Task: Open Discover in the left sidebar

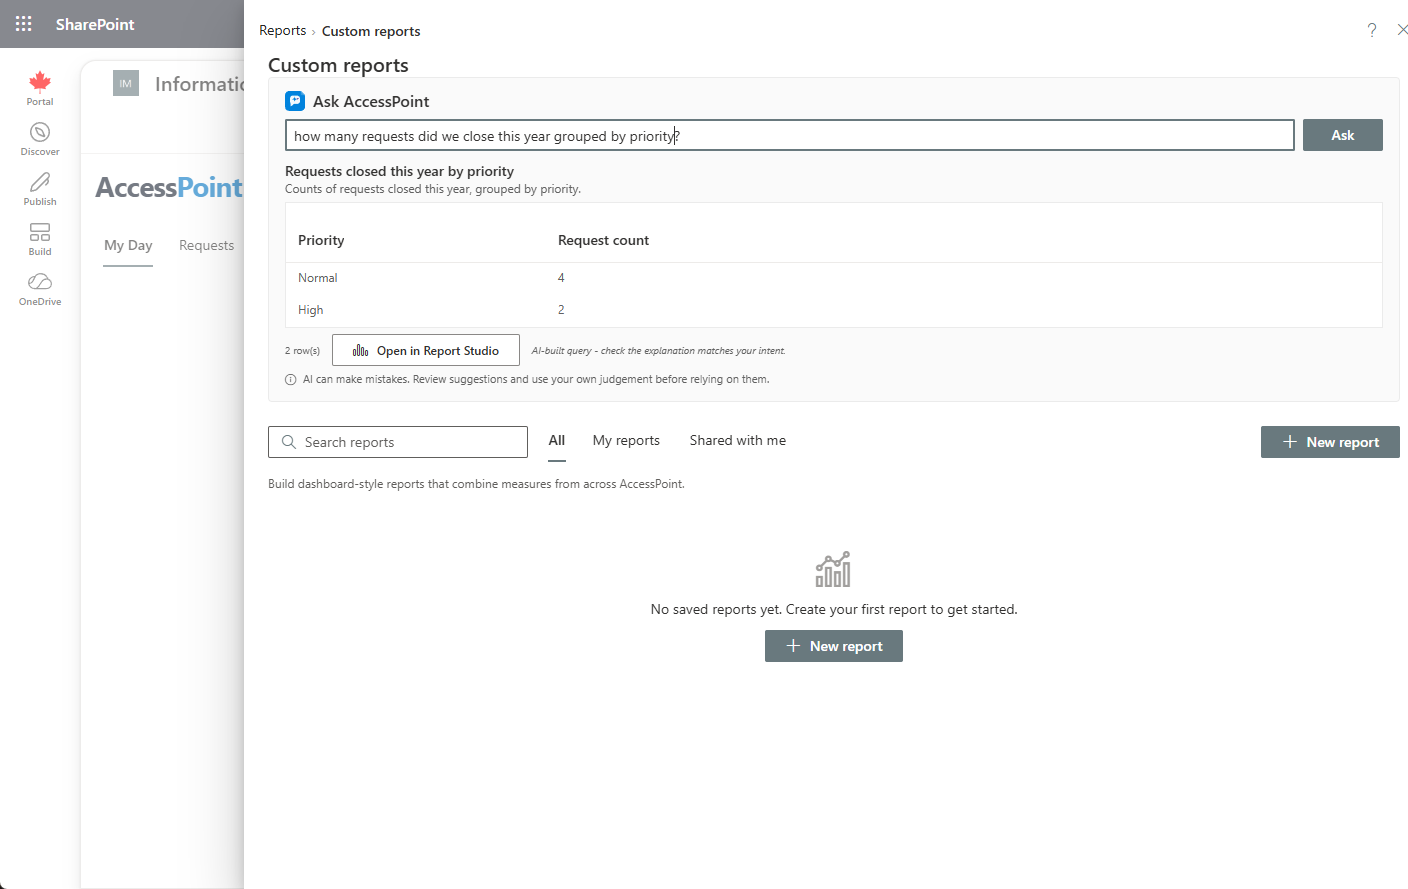Action: tap(40, 139)
